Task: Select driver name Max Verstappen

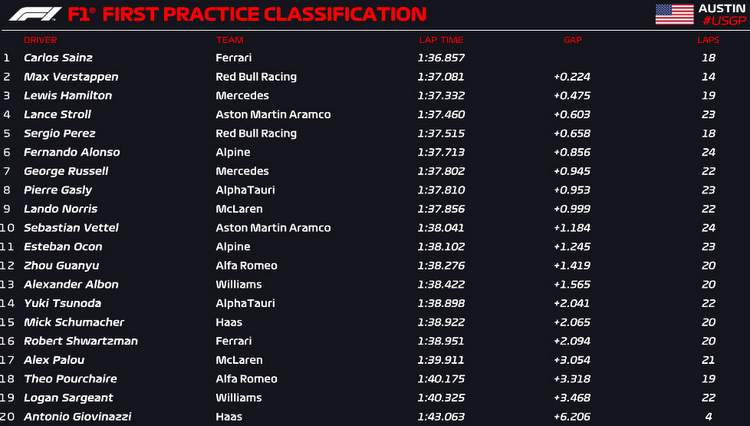Action: tap(70, 77)
